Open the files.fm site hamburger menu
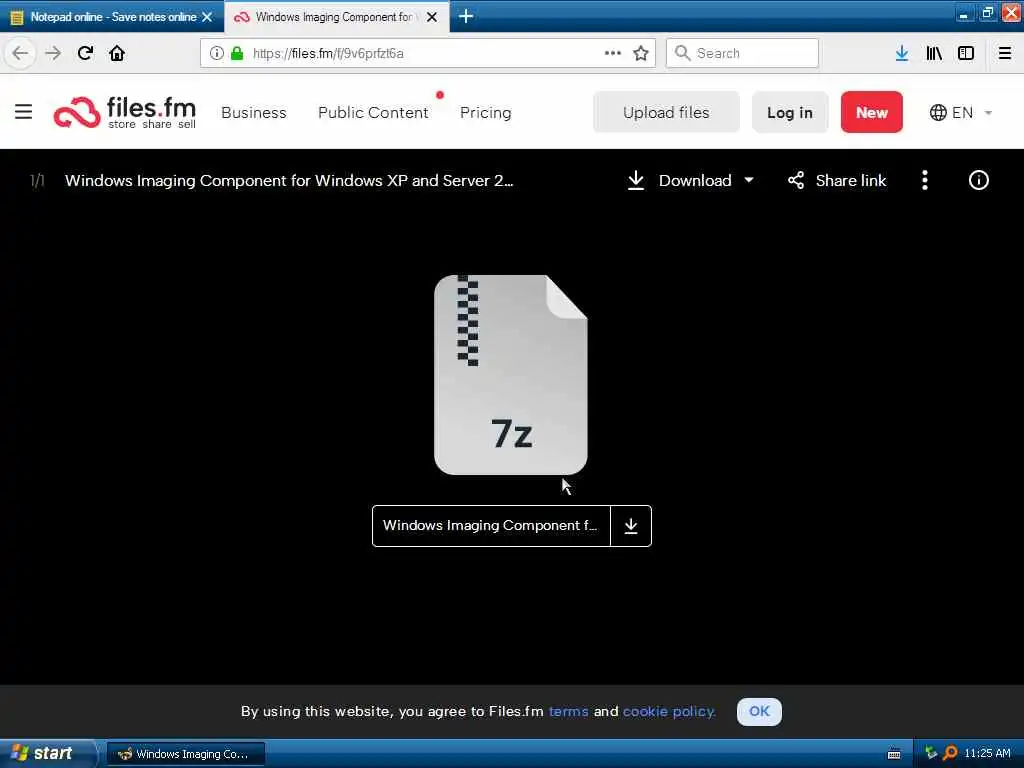Viewport: 1024px width, 768px height. [24, 112]
